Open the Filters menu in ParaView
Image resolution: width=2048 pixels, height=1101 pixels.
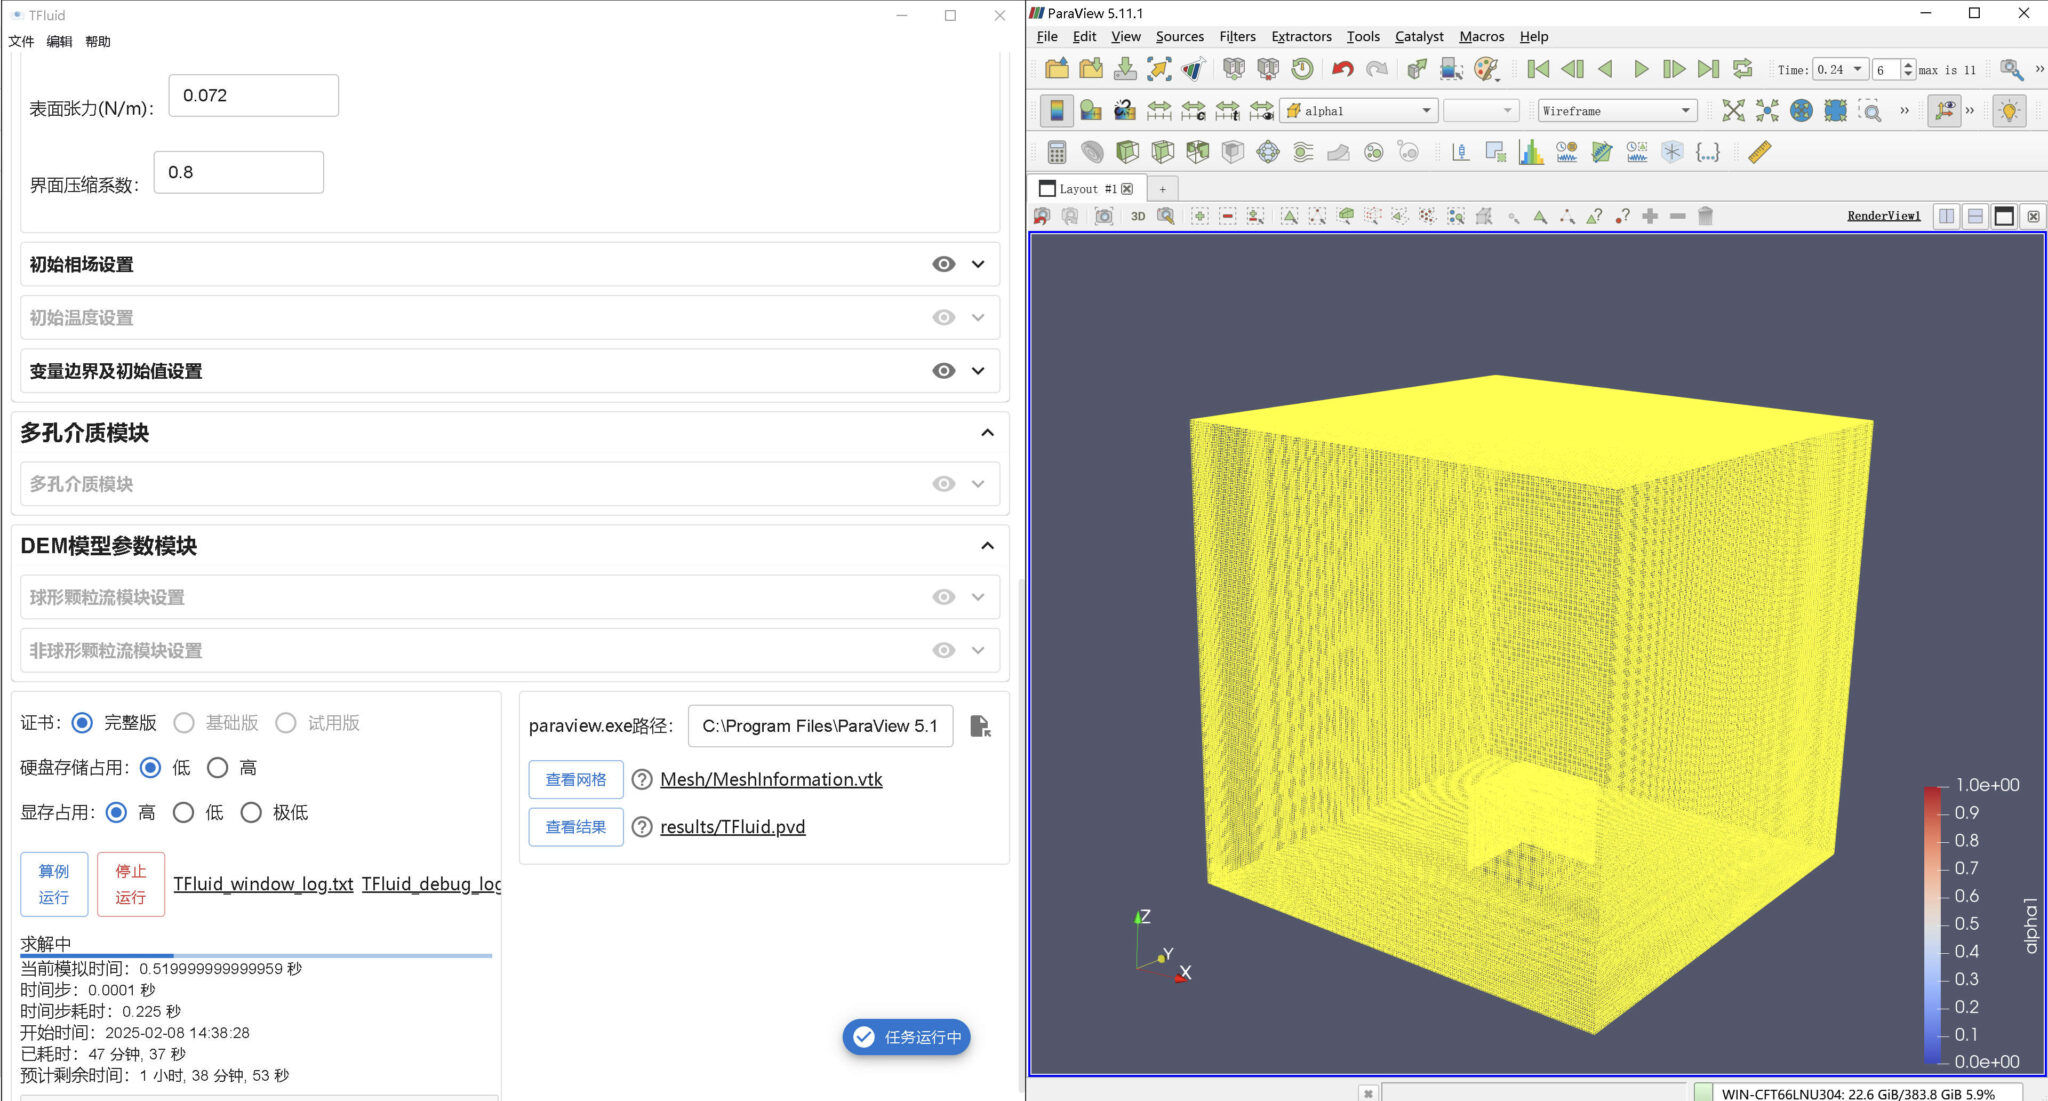coord(1237,36)
